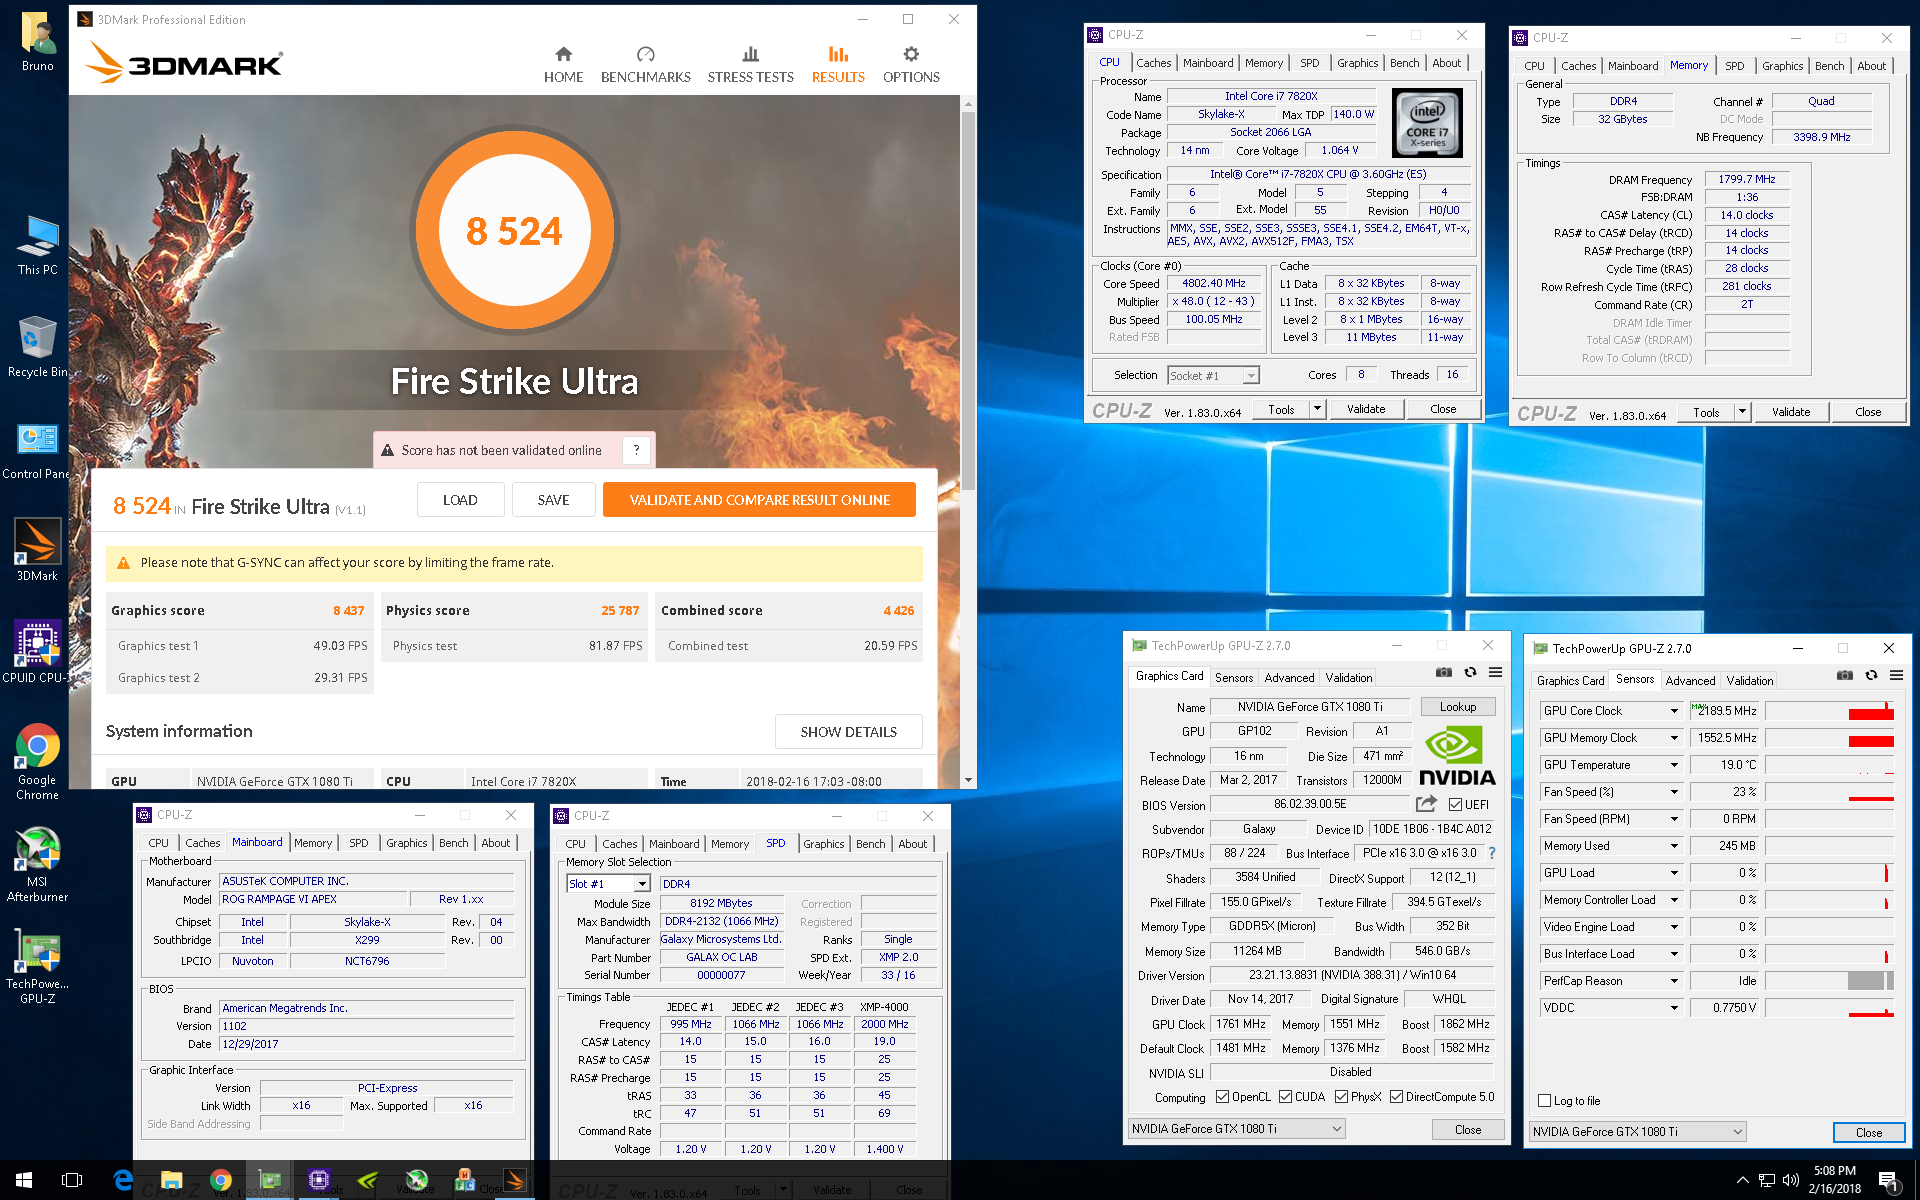
Task: Click the BIOS share/export icon in GPU-Z
Action: point(1426,804)
